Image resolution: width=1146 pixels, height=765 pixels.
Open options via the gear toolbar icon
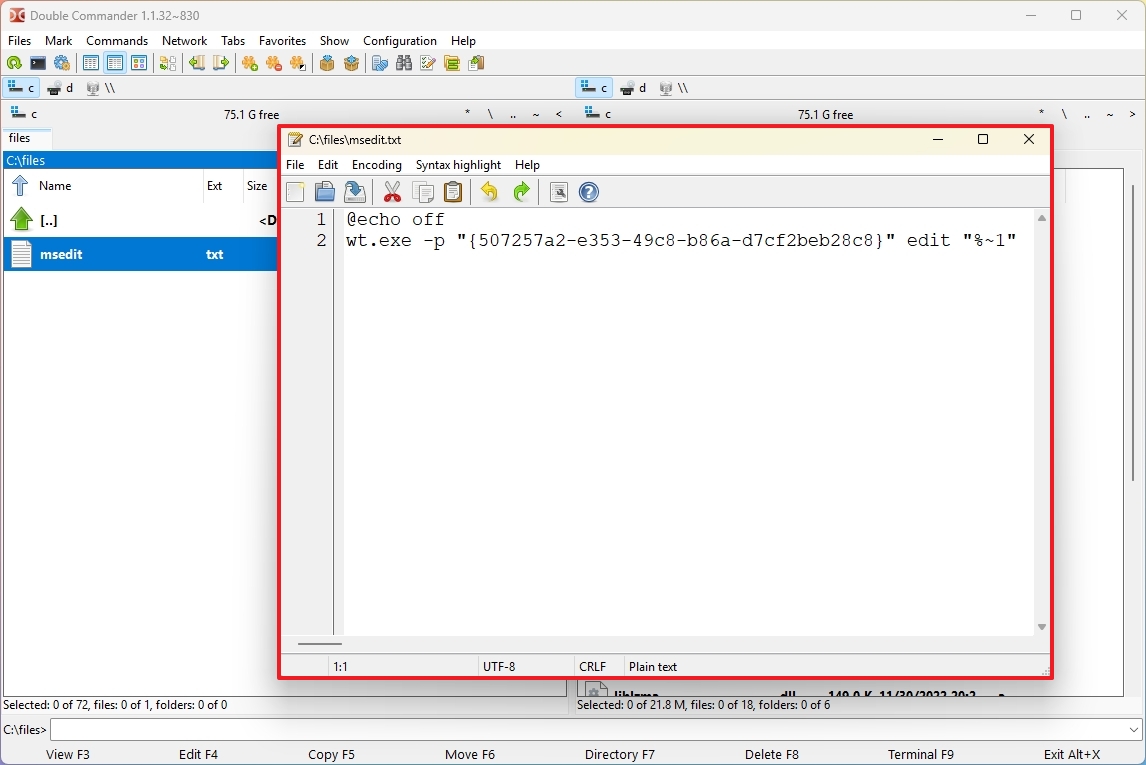coord(62,63)
